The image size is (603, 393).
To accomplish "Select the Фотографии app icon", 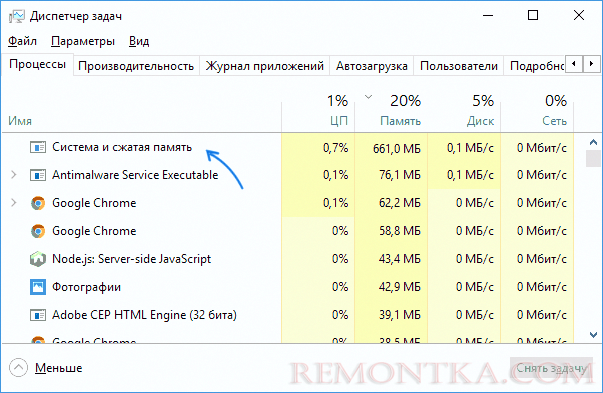I will pos(38,287).
